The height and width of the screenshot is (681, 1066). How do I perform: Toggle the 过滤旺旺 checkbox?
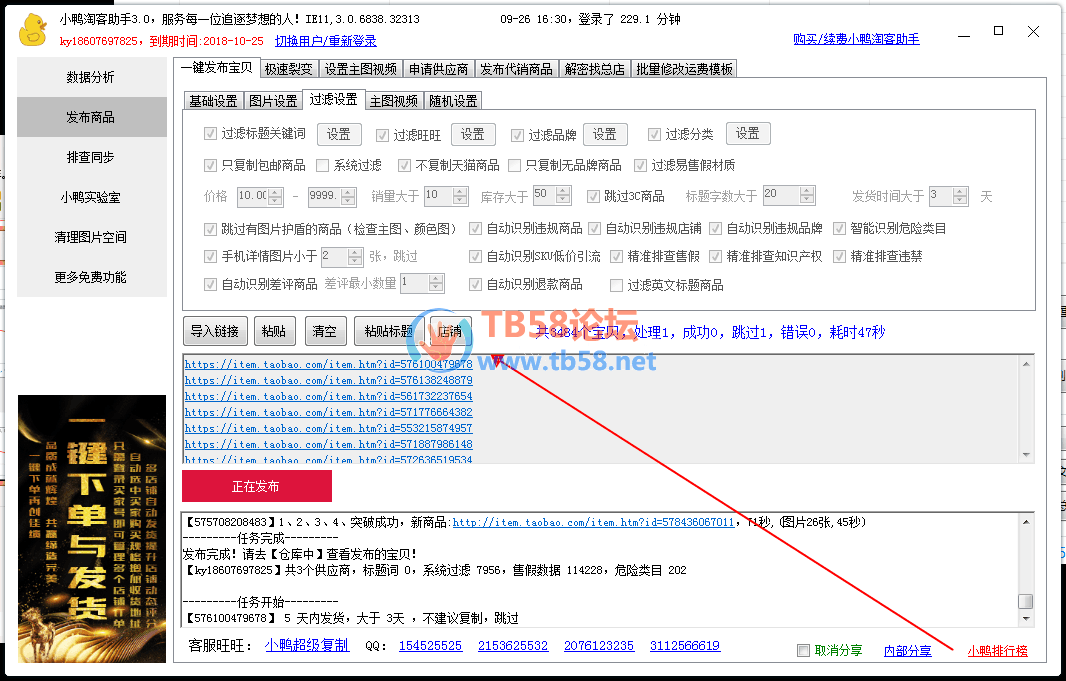[x=382, y=135]
